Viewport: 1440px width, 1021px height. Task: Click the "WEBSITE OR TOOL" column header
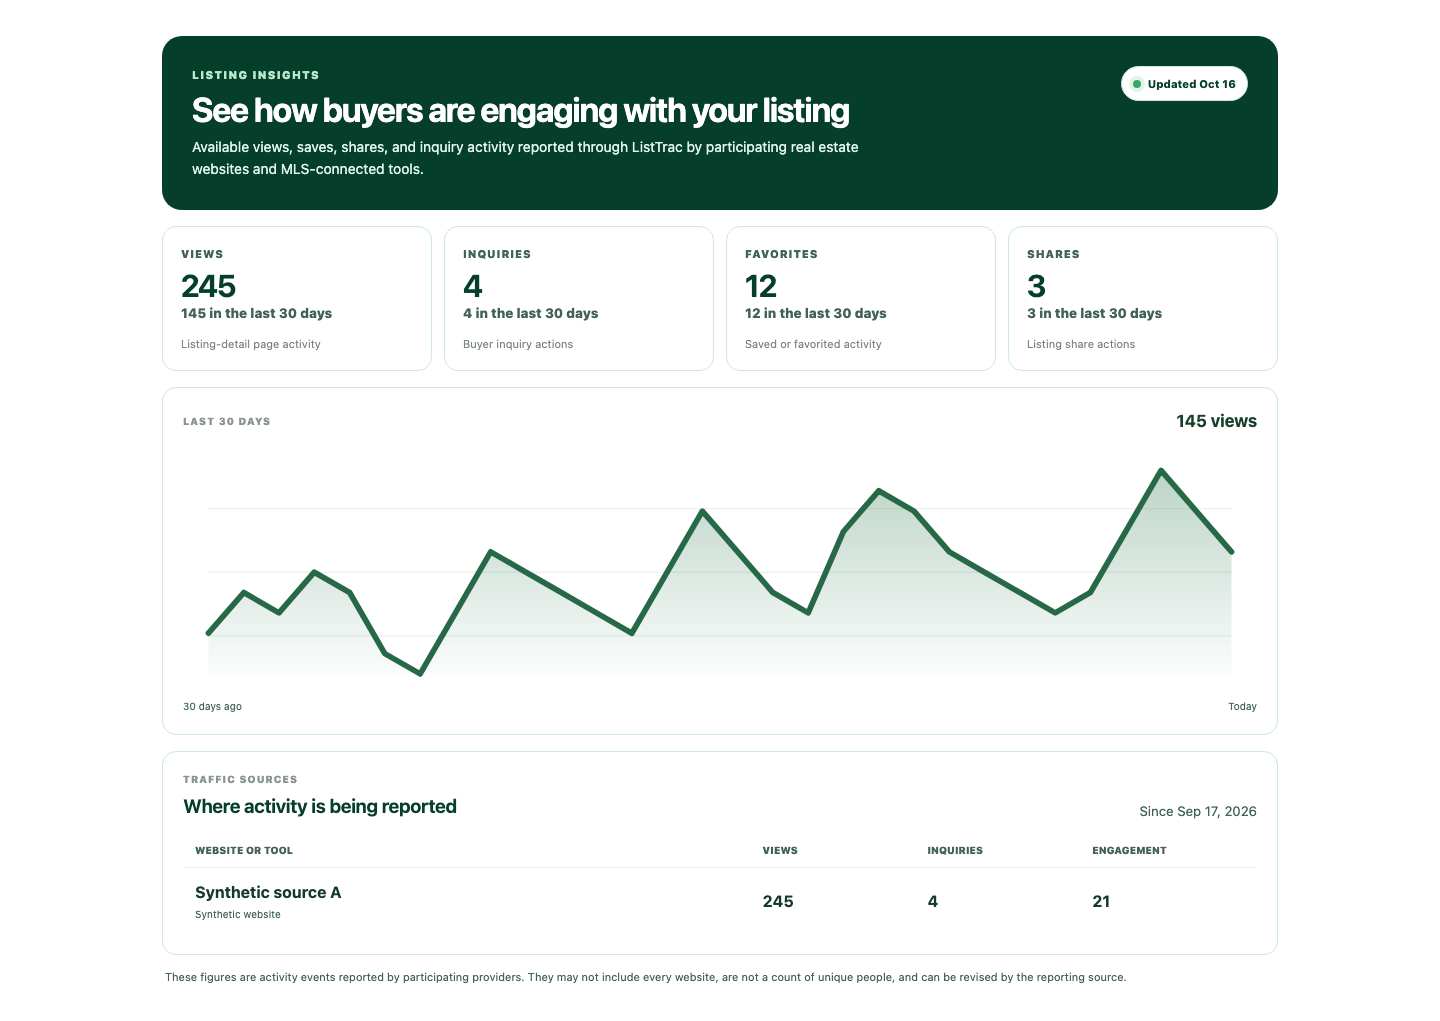click(244, 850)
